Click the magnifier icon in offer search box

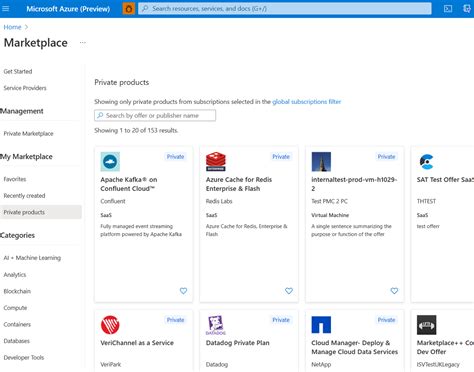tap(100, 115)
